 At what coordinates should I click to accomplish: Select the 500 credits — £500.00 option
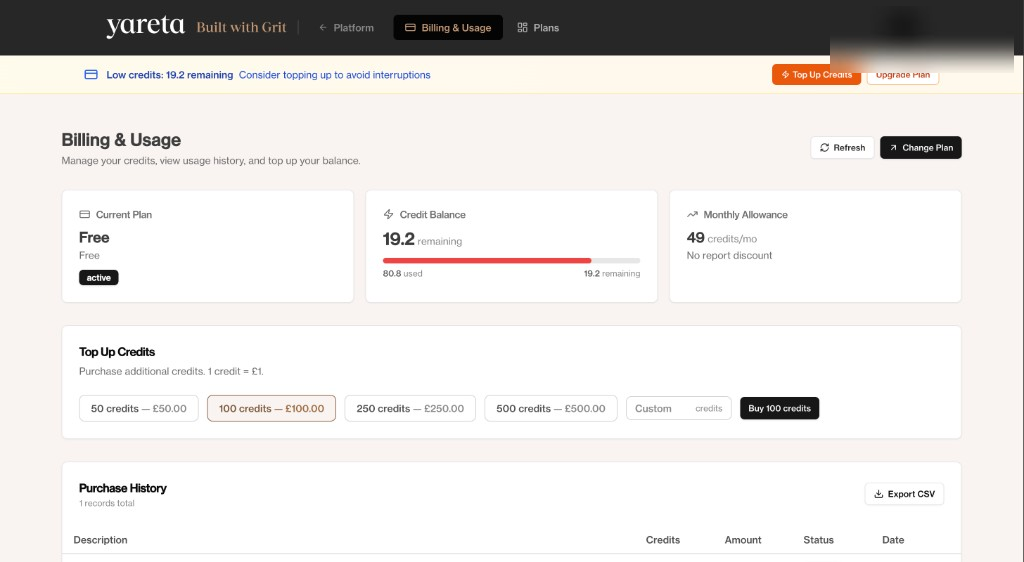pos(551,409)
